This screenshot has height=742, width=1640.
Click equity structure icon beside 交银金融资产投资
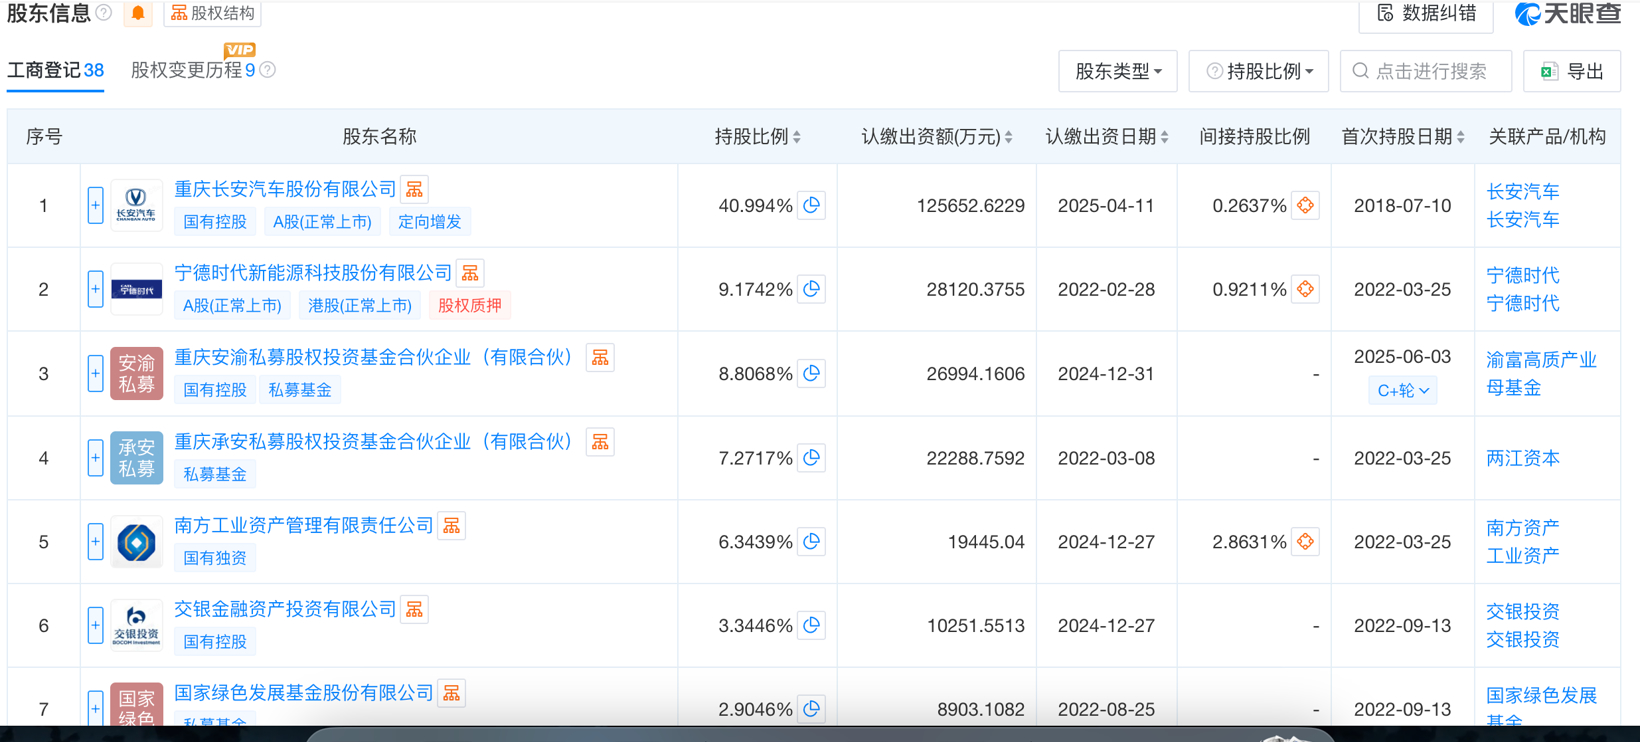[414, 609]
